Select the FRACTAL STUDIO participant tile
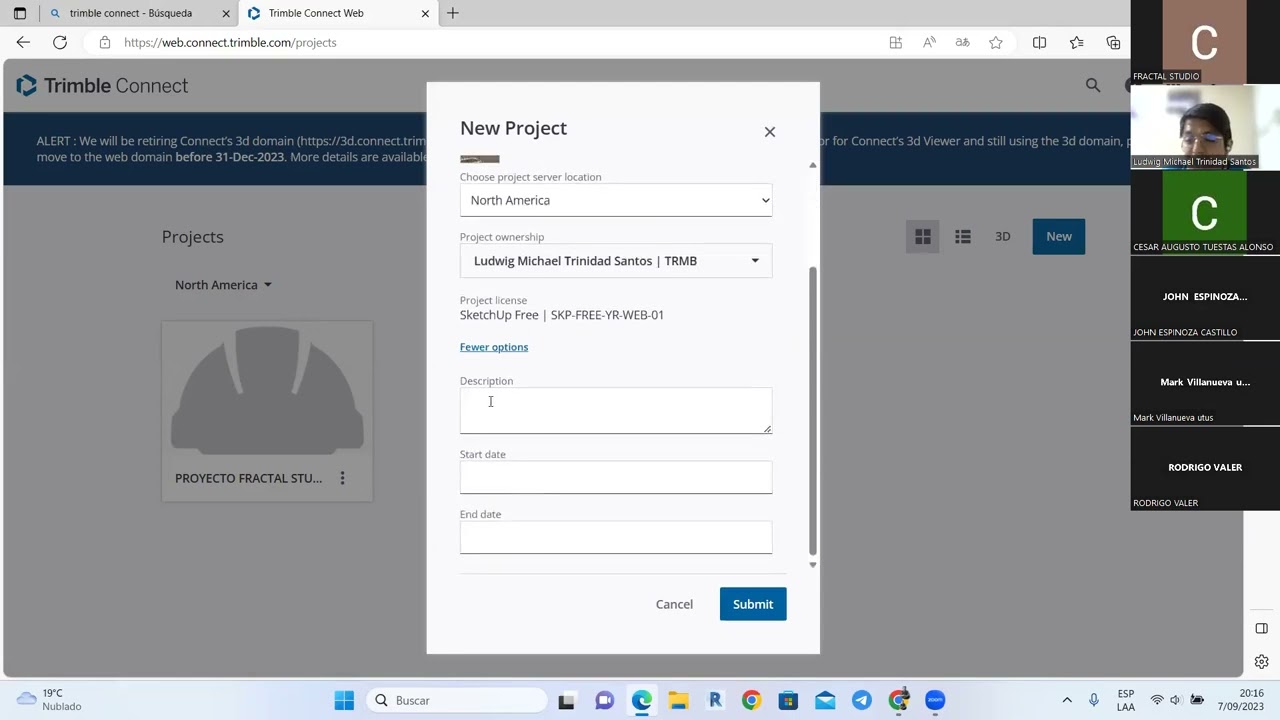Image resolution: width=1280 pixels, height=720 pixels. 1205,42
